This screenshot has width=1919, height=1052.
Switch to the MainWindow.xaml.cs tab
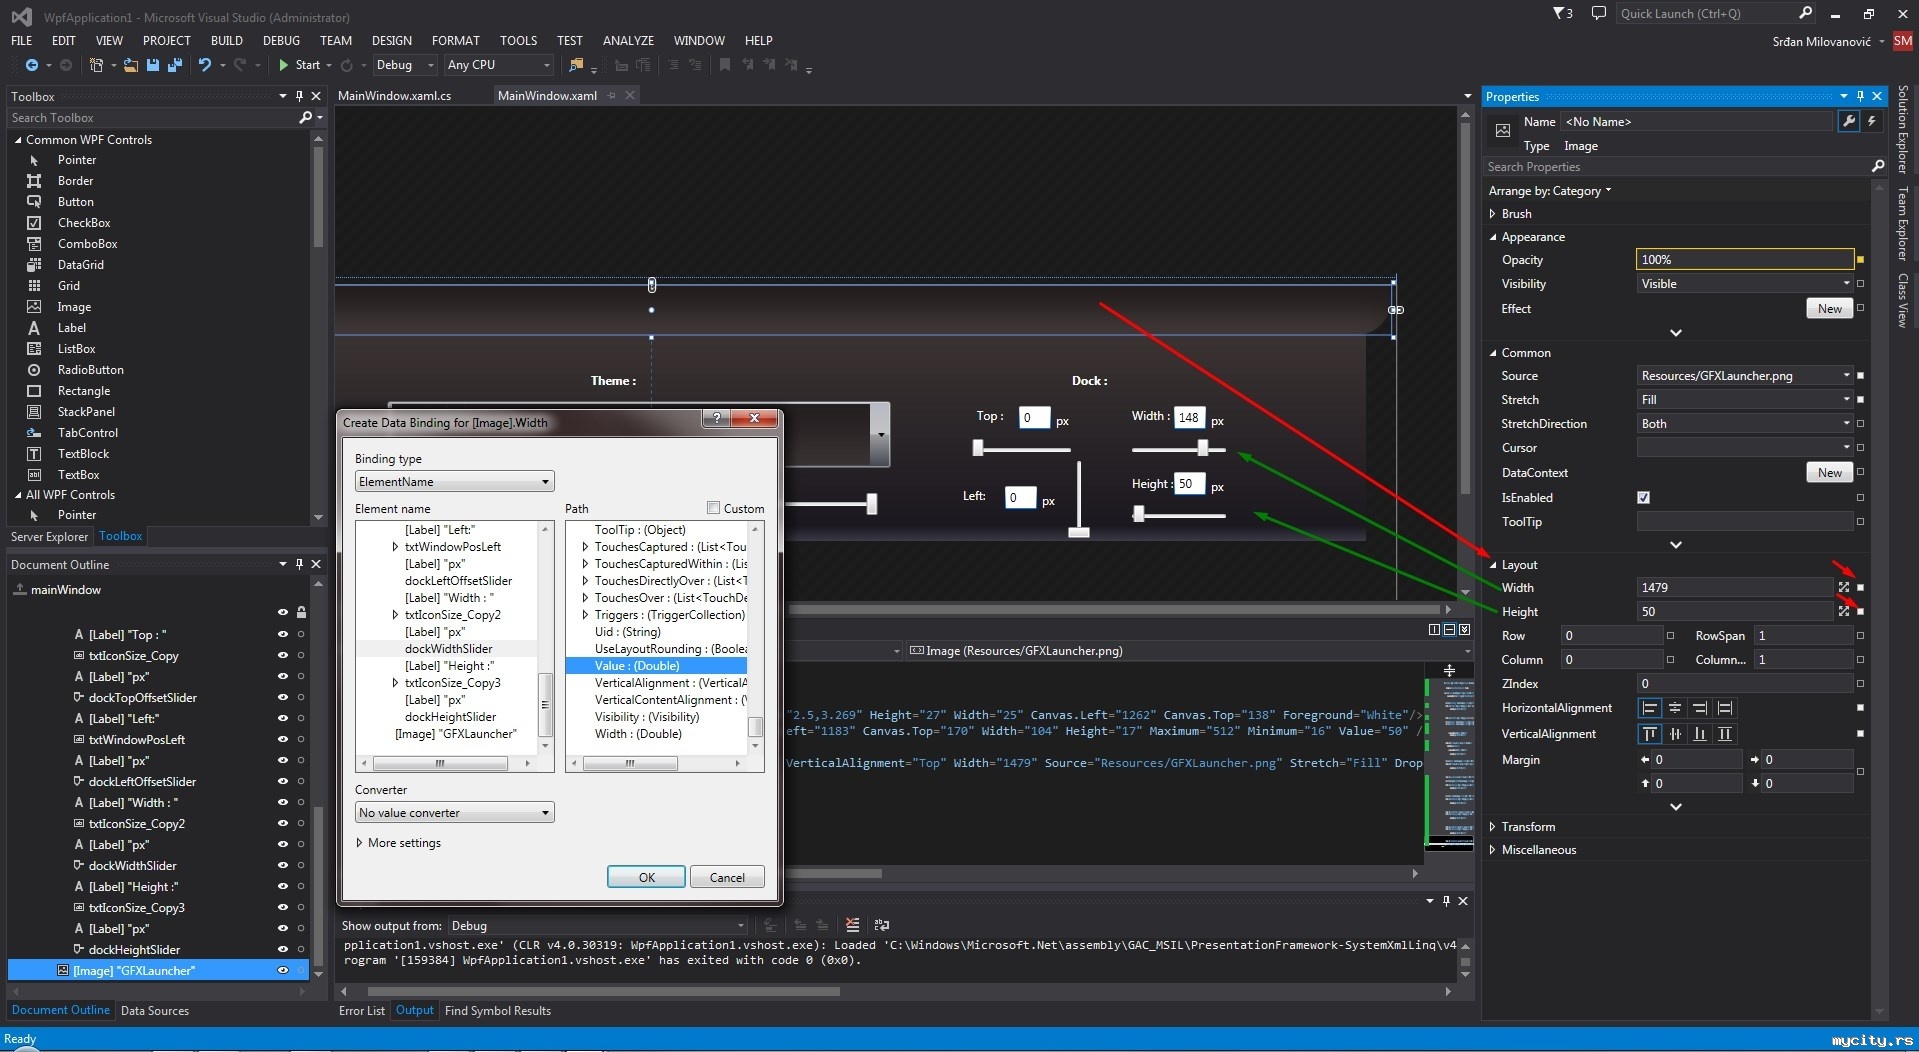pyautogui.click(x=395, y=96)
